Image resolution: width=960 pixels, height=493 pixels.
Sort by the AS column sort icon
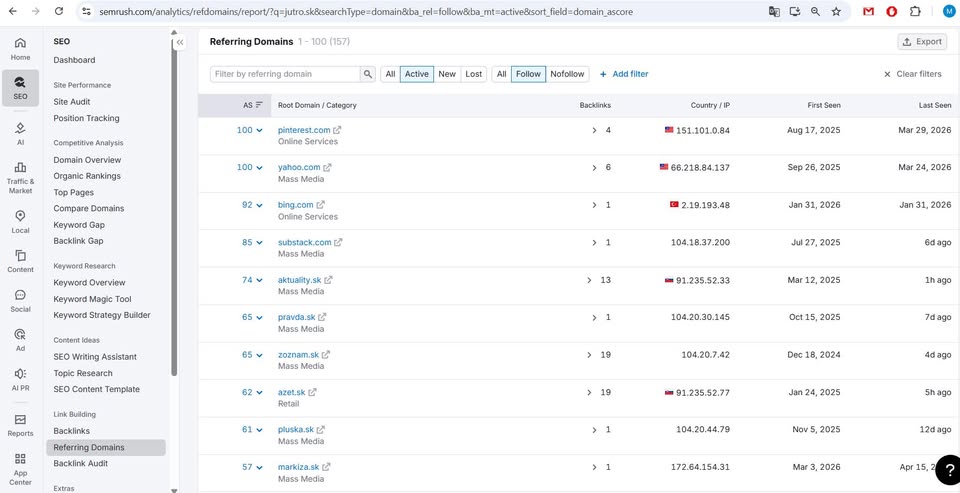tap(259, 105)
